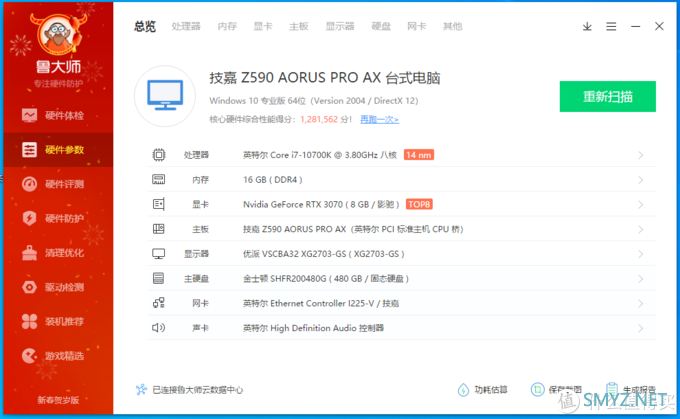Click the download arrow icon in title bar

587,26
